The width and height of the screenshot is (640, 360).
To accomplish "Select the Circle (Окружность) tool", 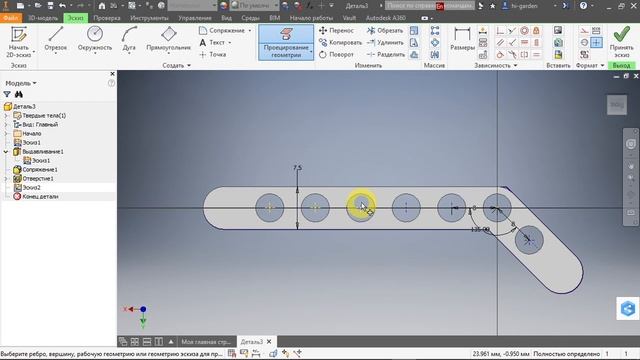I will click(95, 39).
